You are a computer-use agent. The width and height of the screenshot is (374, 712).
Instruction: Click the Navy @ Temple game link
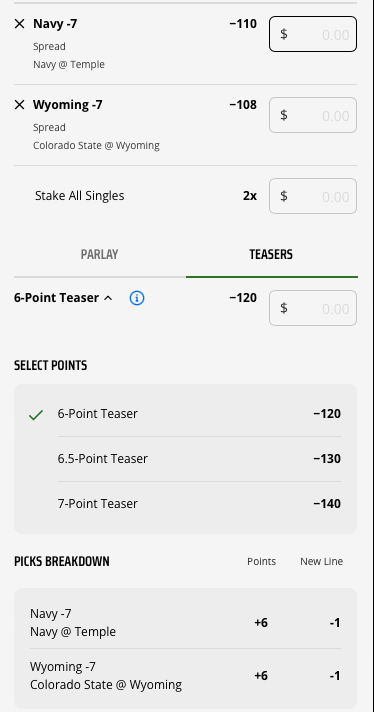pos(69,64)
